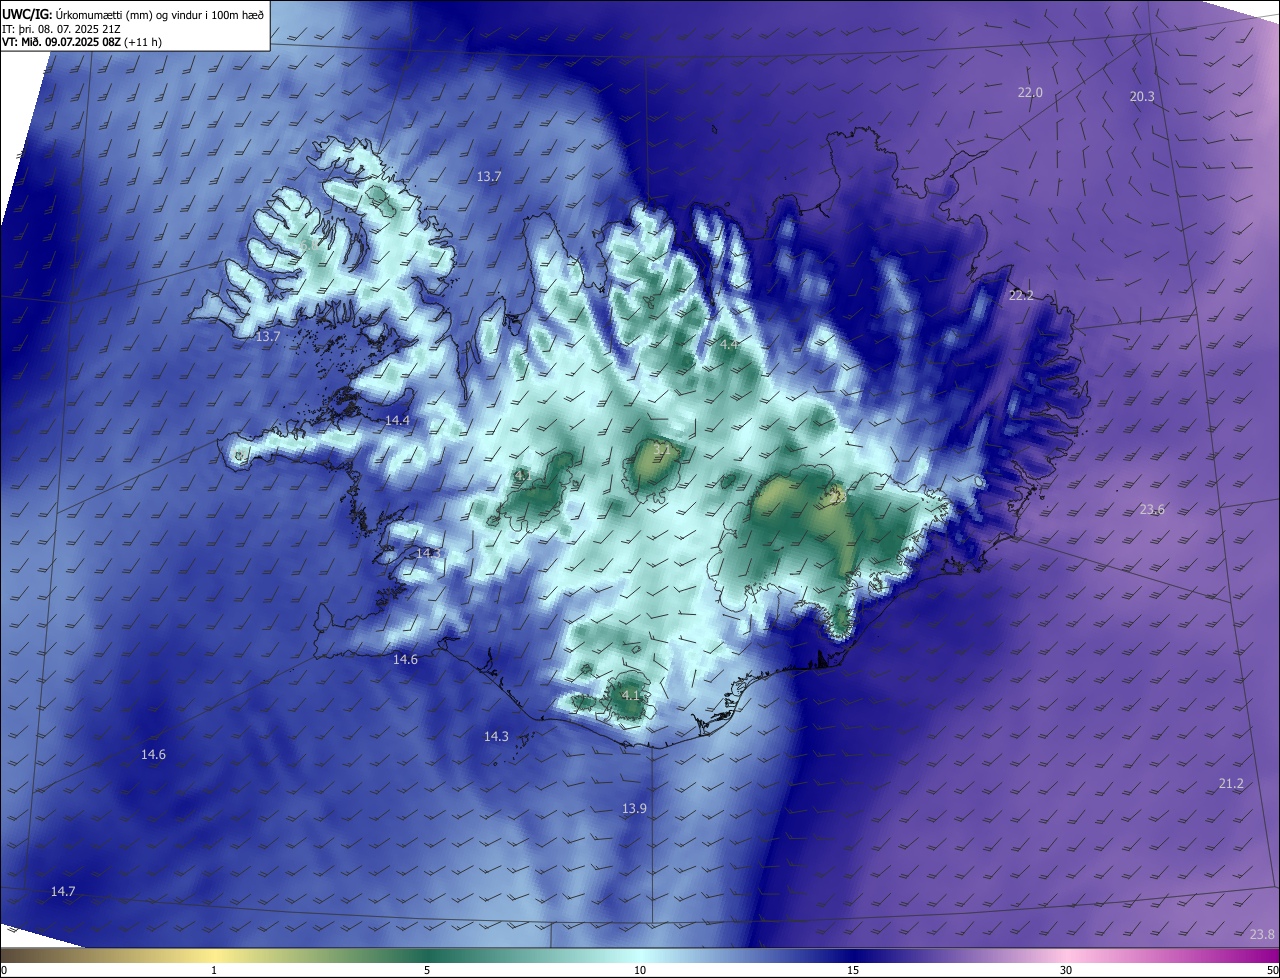1280x978 pixels.
Task: Click the 4.4 value label over northern Iceland
Action: click(x=729, y=344)
